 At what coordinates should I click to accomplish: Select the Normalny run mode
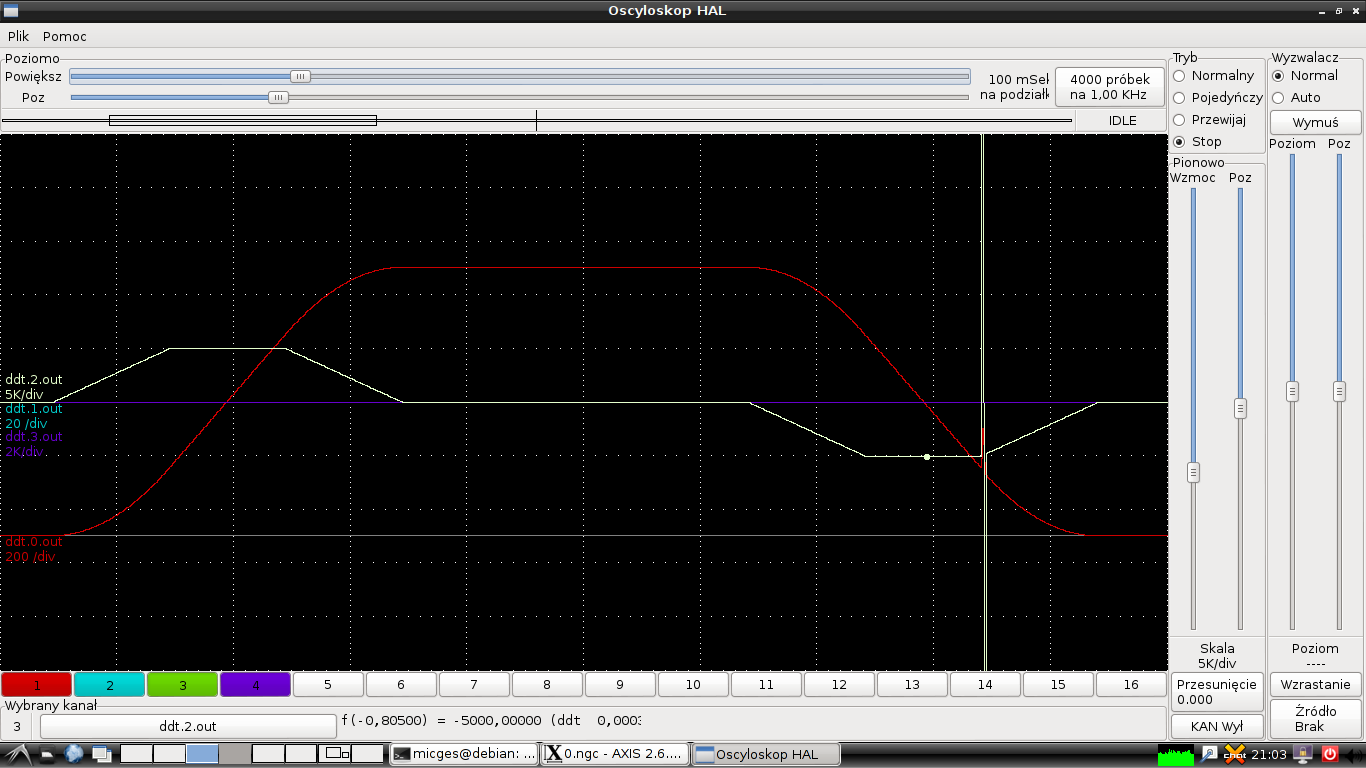coord(1213,75)
